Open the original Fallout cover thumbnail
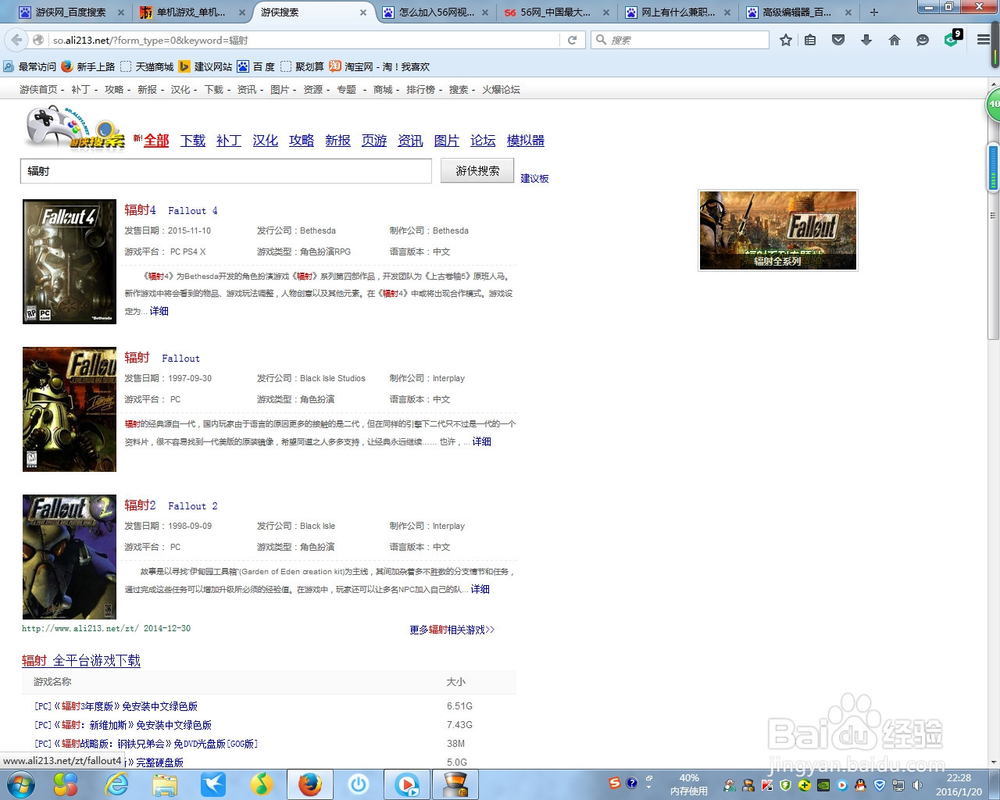This screenshot has height=800, width=1000. [x=70, y=409]
